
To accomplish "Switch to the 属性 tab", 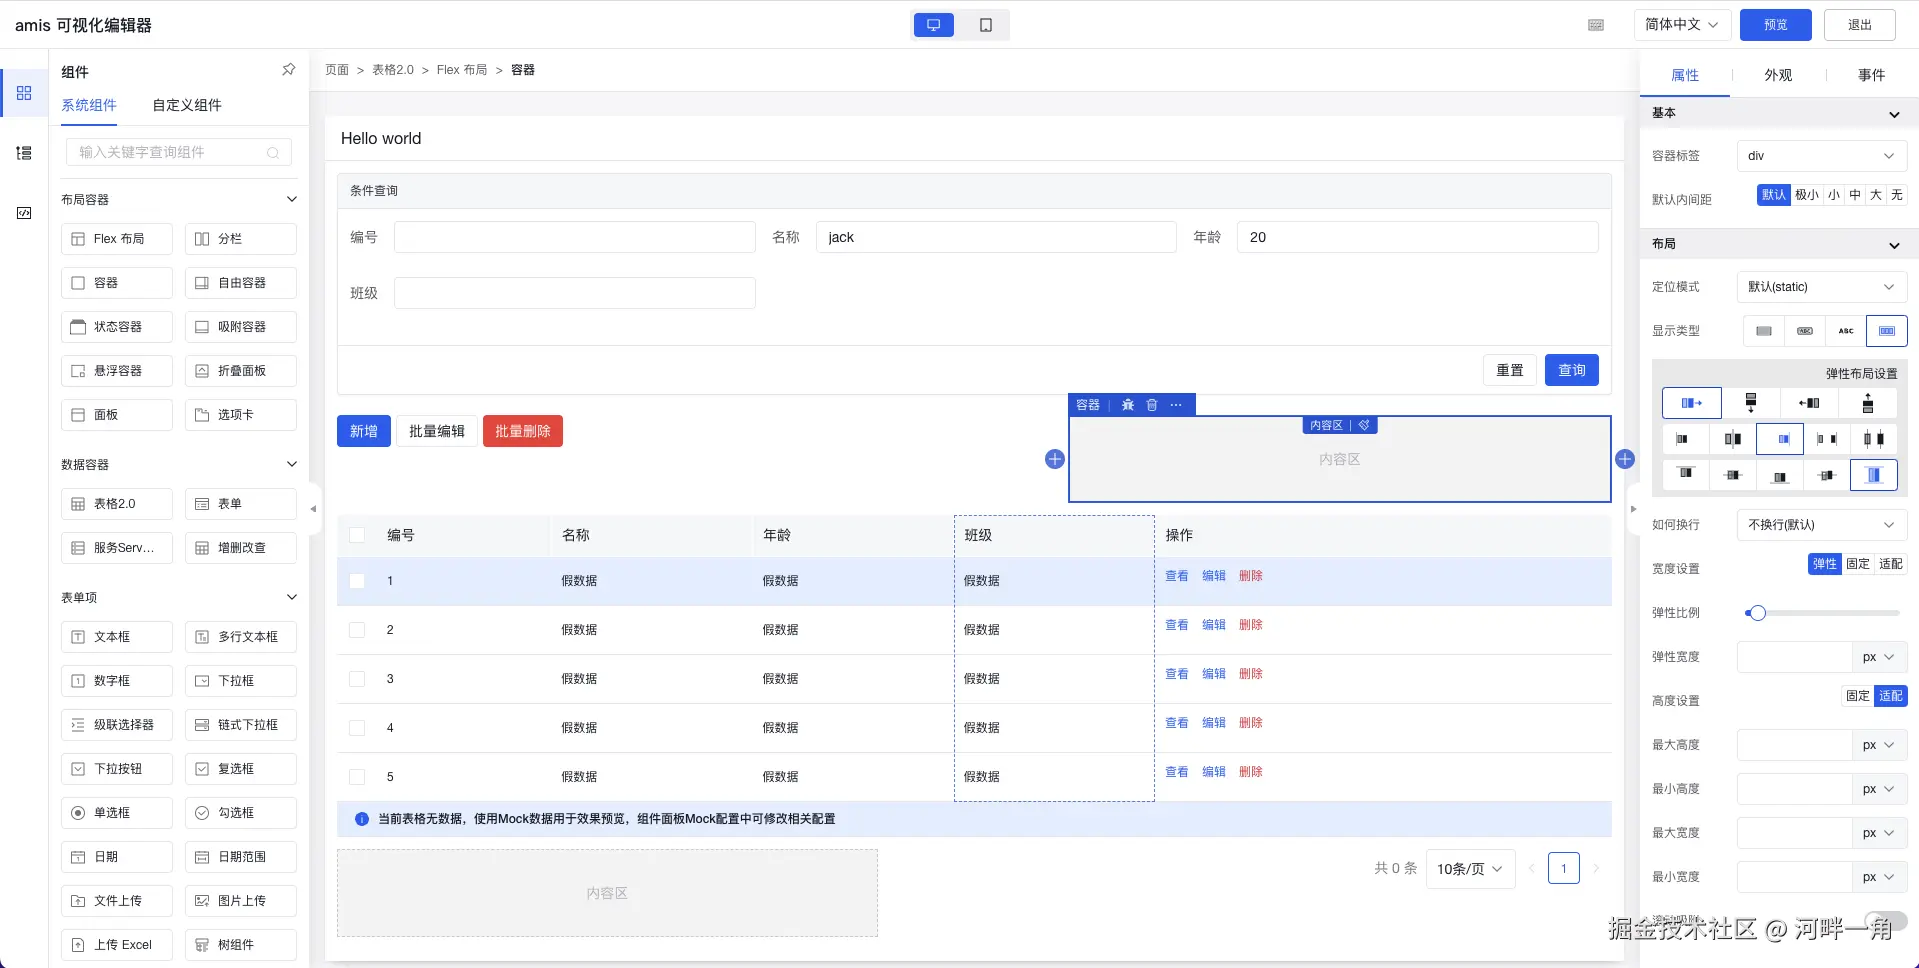I will pyautogui.click(x=1685, y=75).
